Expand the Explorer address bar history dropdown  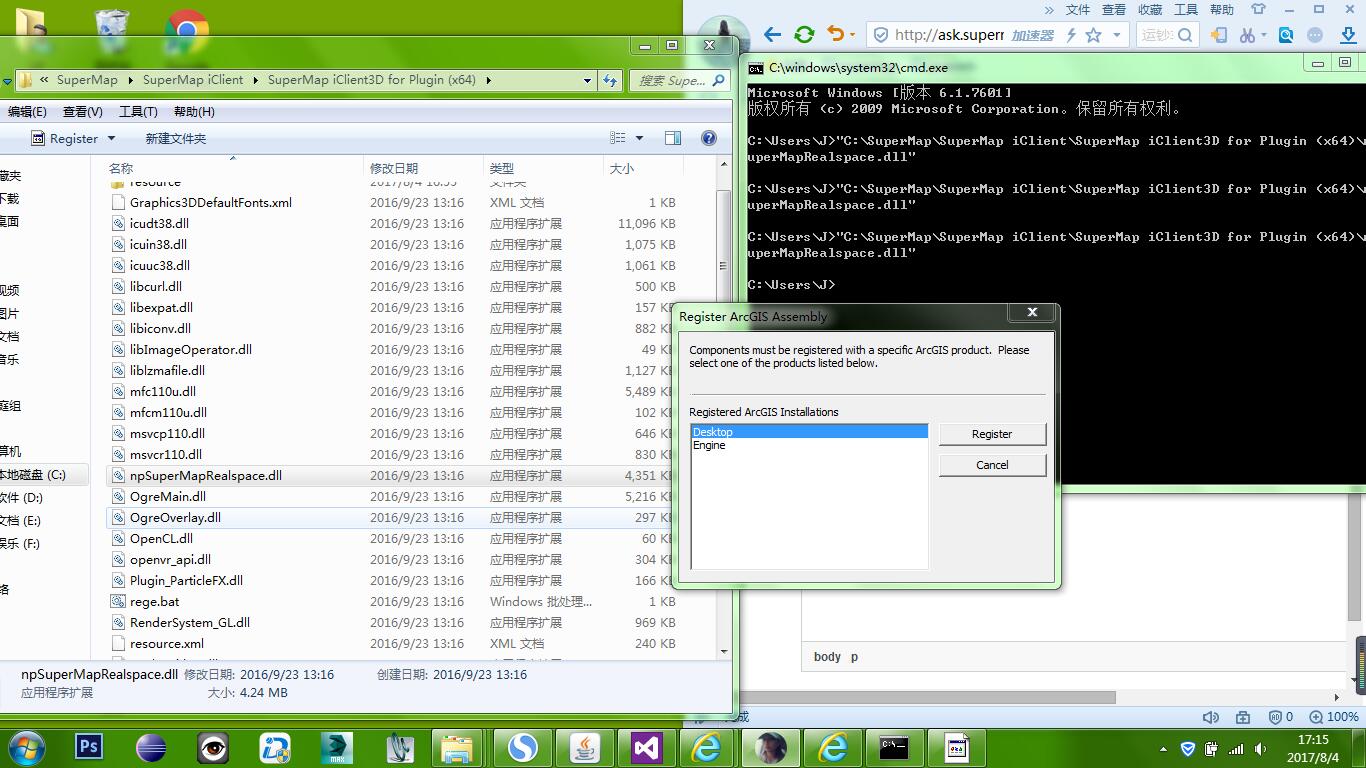[x=587, y=80]
